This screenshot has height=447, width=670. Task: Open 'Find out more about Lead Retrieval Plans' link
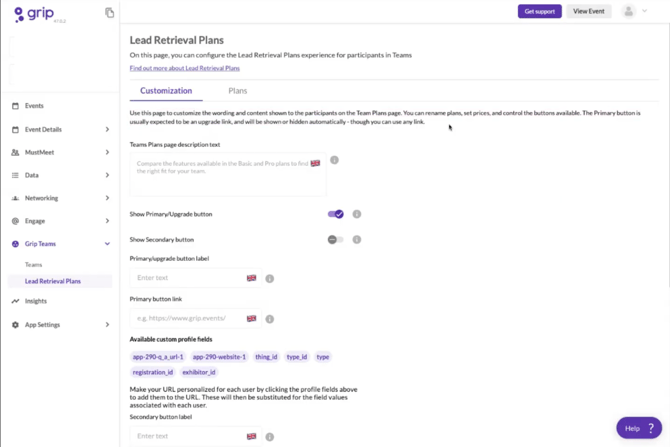(x=185, y=68)
